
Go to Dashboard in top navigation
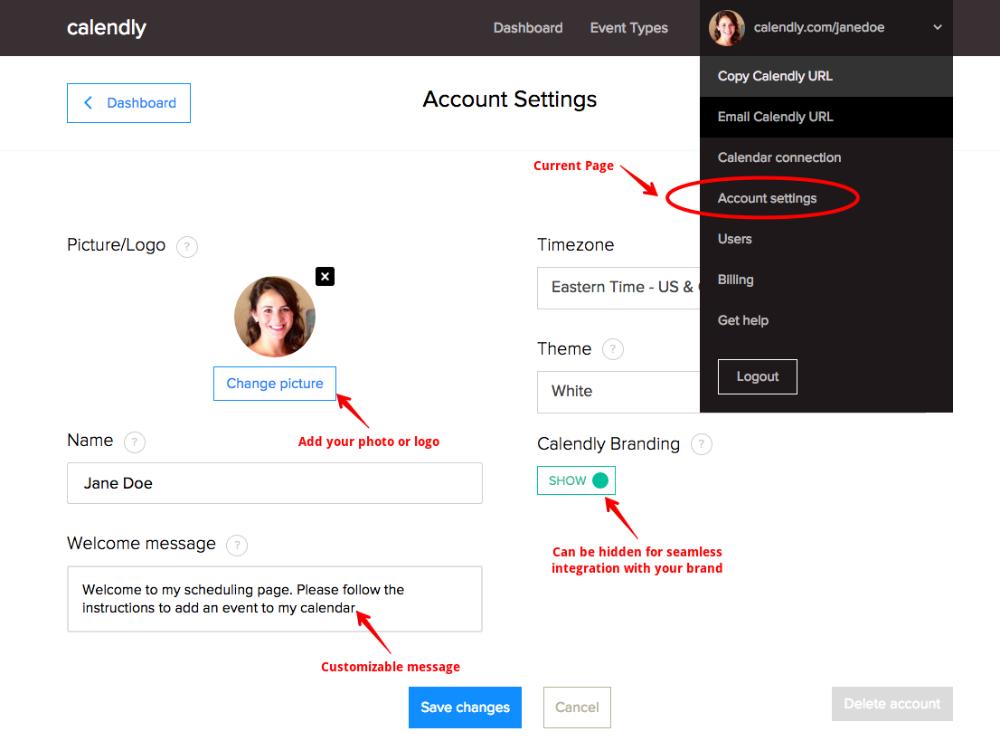528,28
